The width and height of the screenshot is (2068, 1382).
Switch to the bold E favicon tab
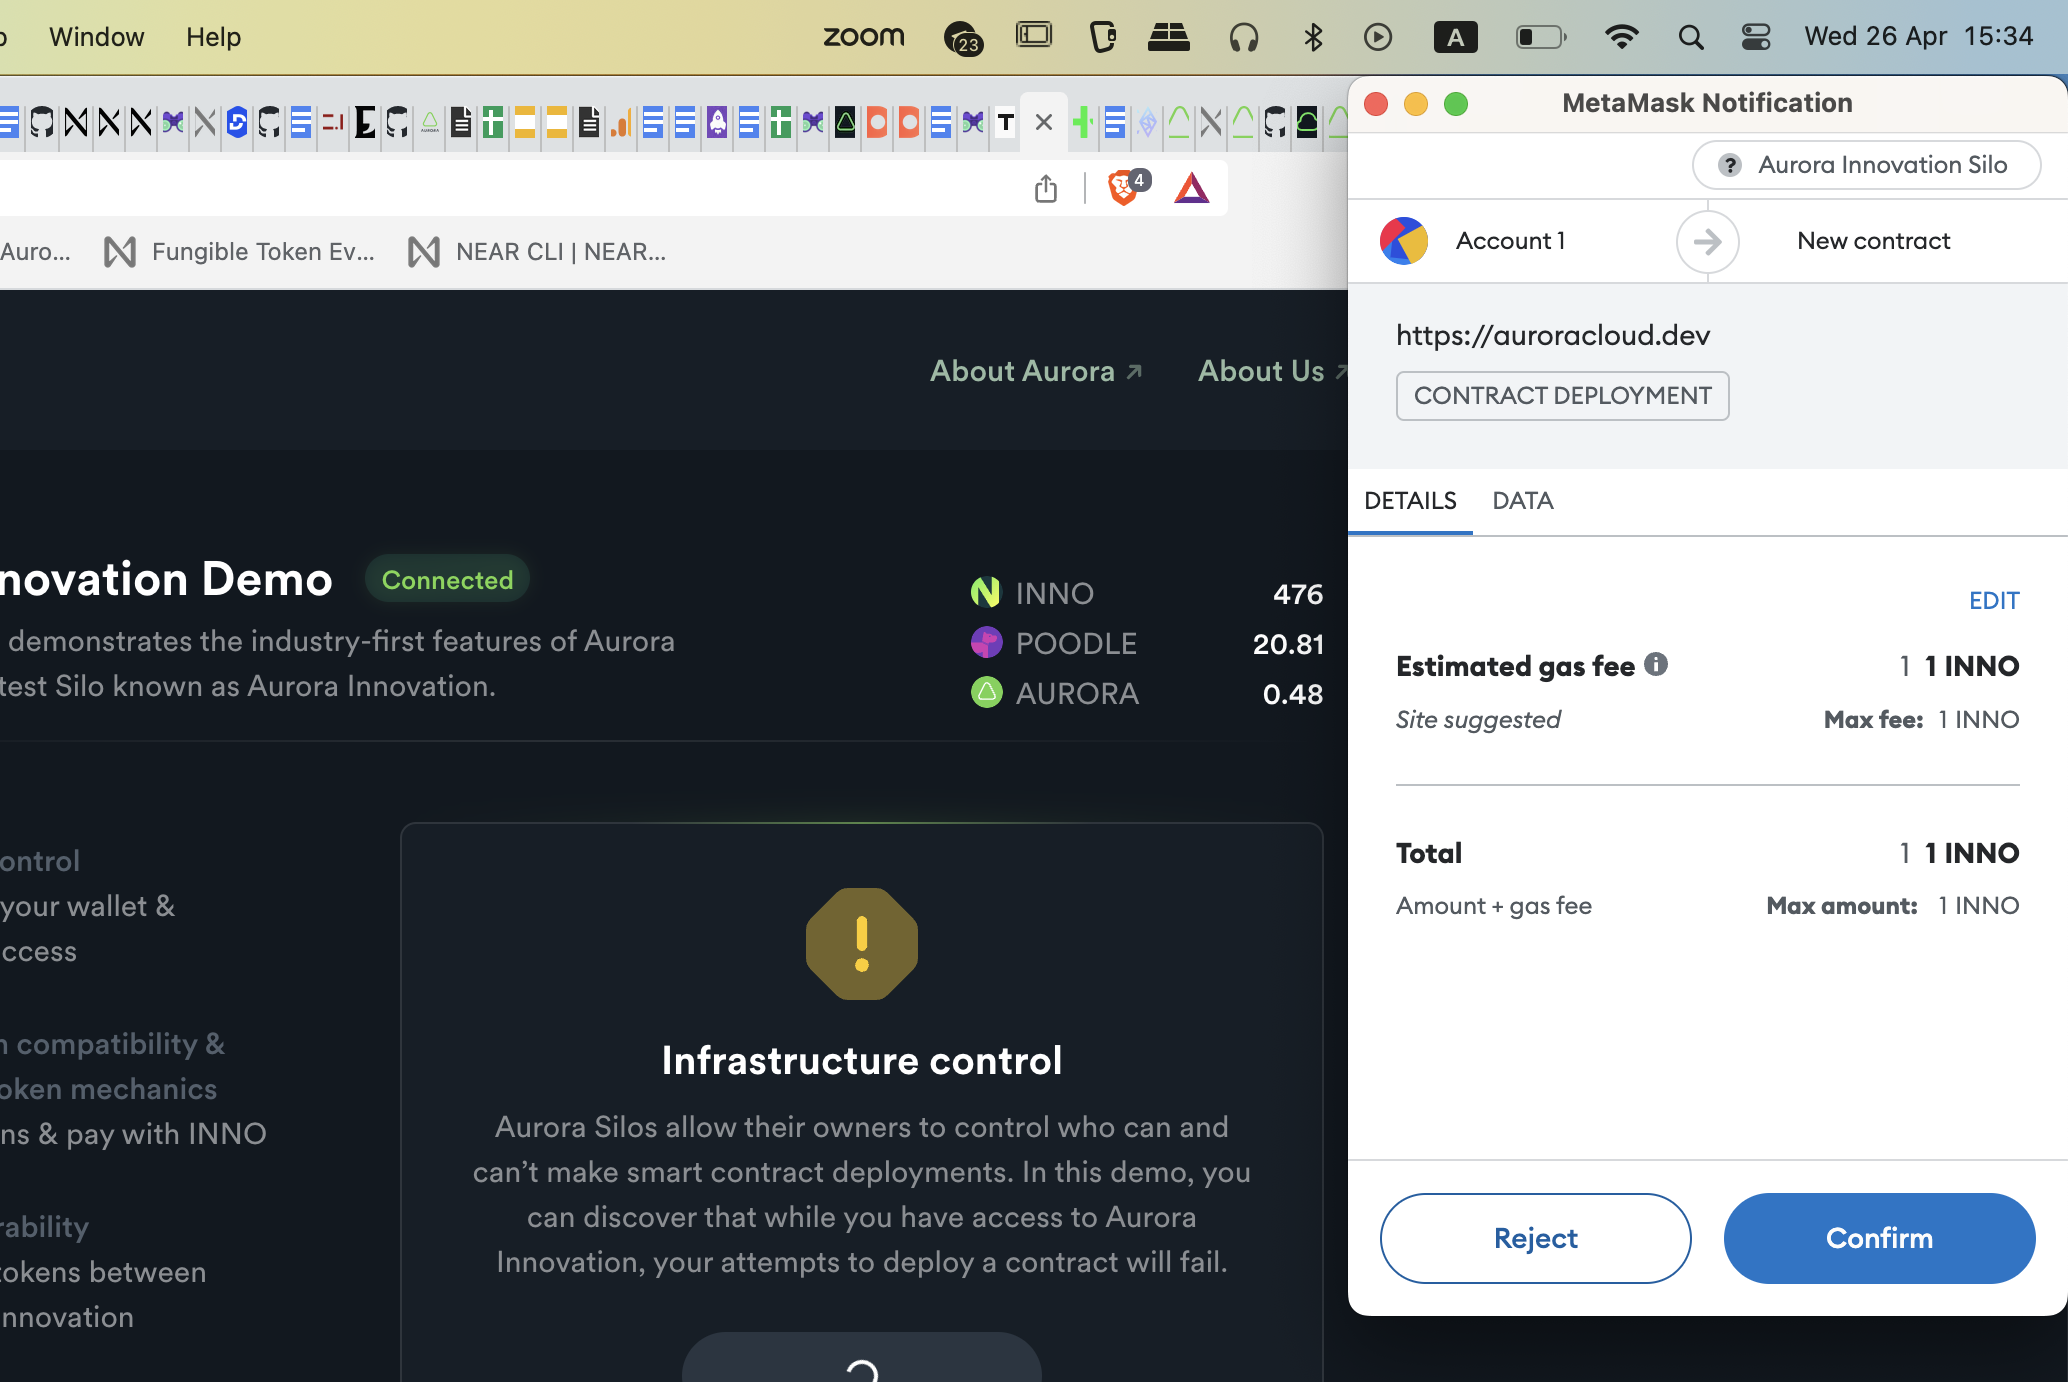point(365,123)
